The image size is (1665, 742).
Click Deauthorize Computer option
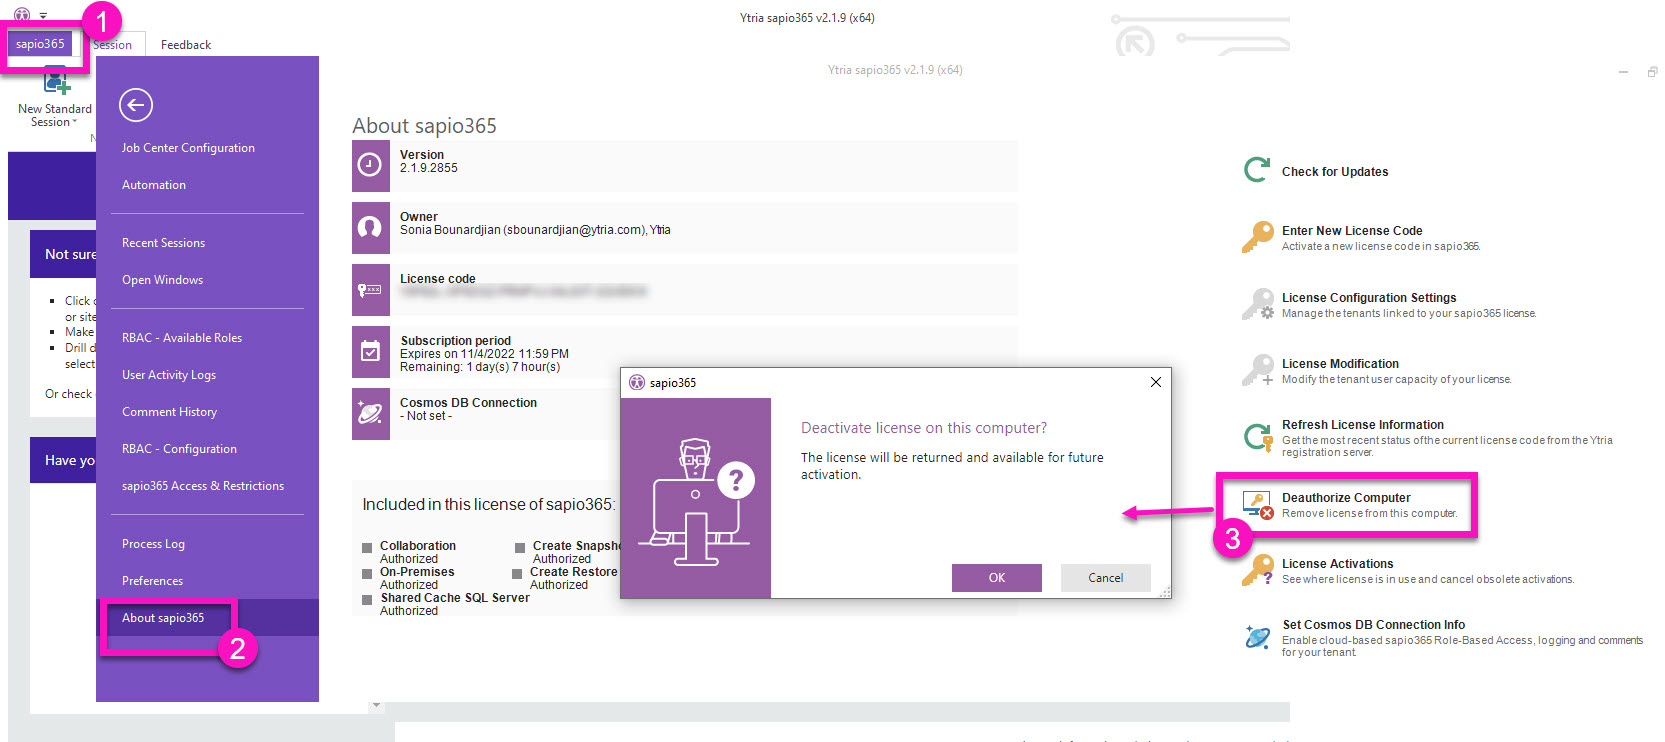click(x=1346, y=497)
